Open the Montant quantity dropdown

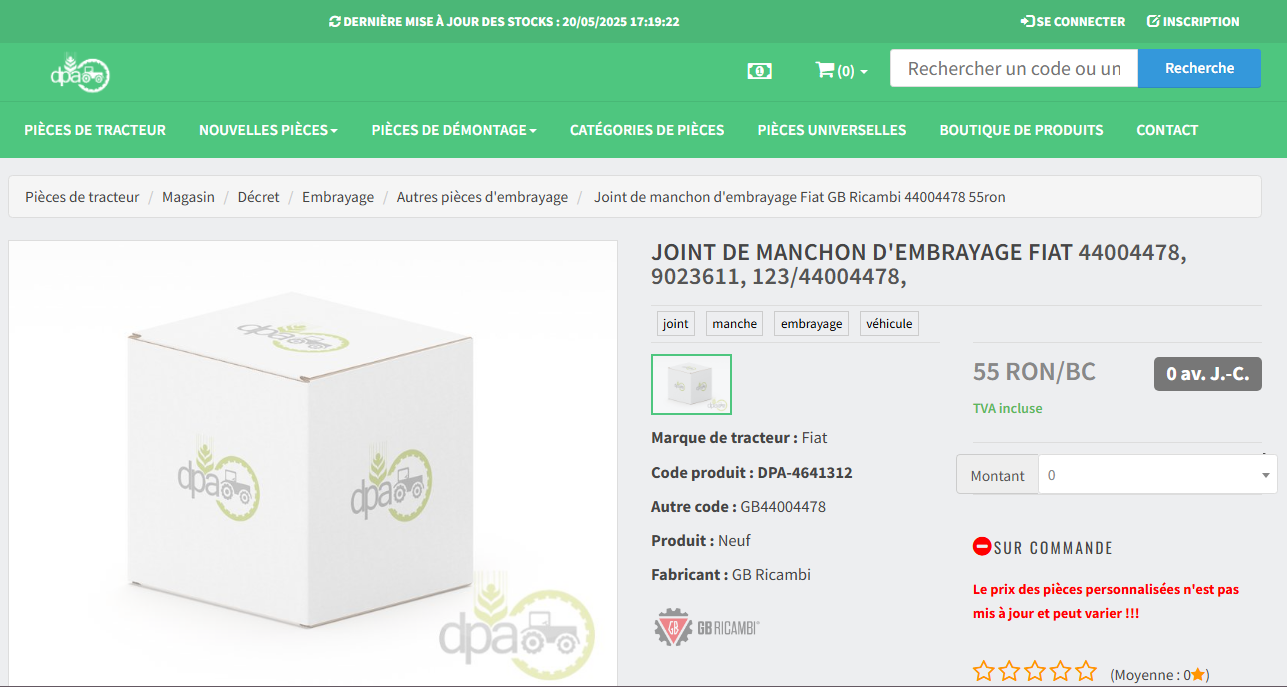[x=1157, y=475]
